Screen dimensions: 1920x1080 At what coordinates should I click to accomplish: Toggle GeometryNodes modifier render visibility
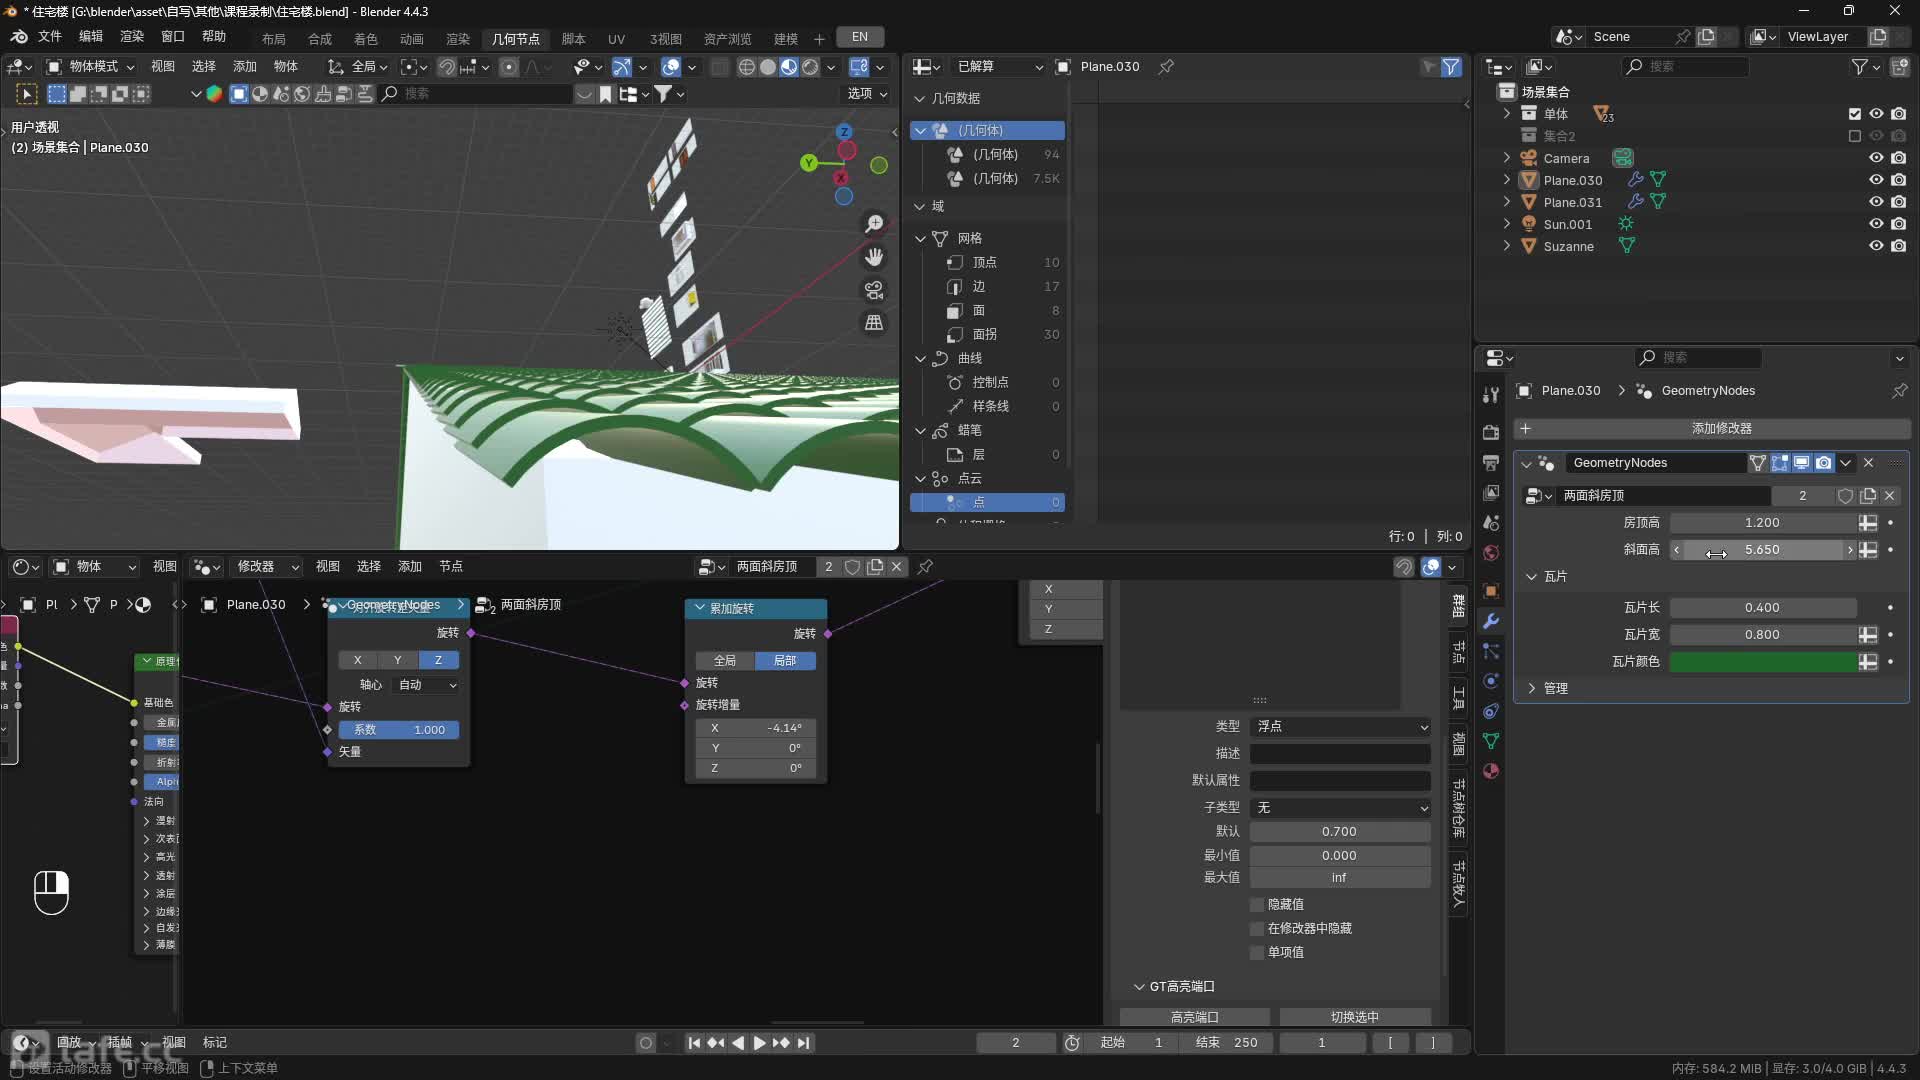point(1824,463)
